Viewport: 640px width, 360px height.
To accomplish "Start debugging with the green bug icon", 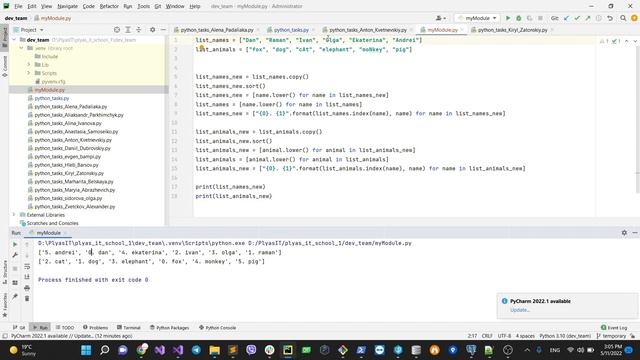I will (519, 18).
